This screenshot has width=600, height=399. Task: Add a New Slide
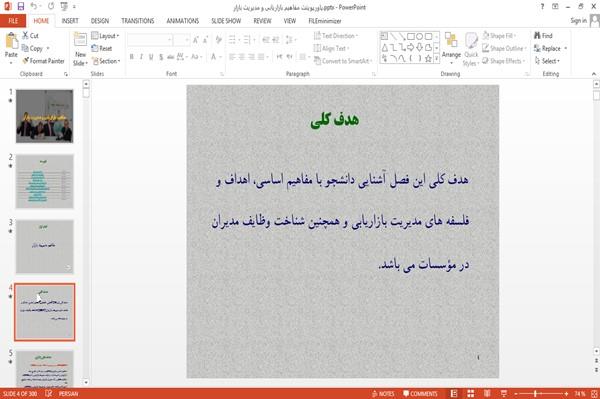[x=80, y=50]
